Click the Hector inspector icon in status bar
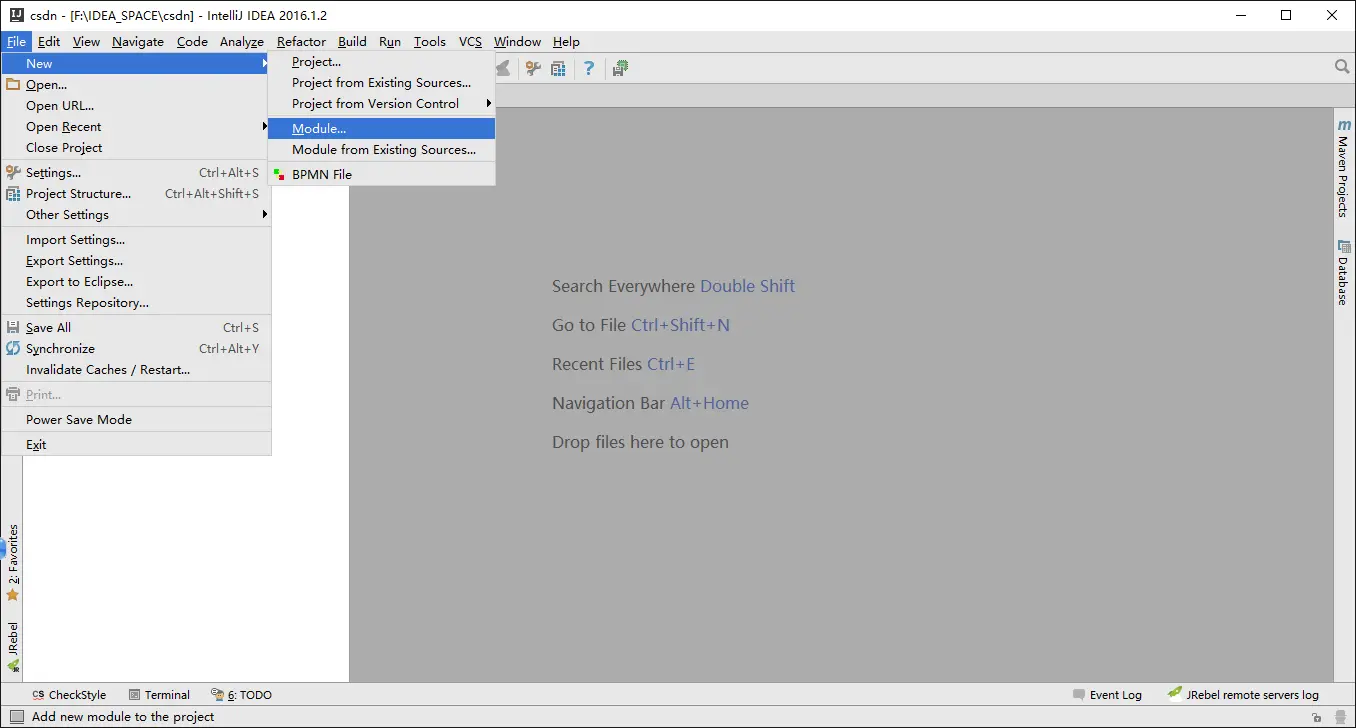This screenshot has width=1356, height=728. point(1339,717)
